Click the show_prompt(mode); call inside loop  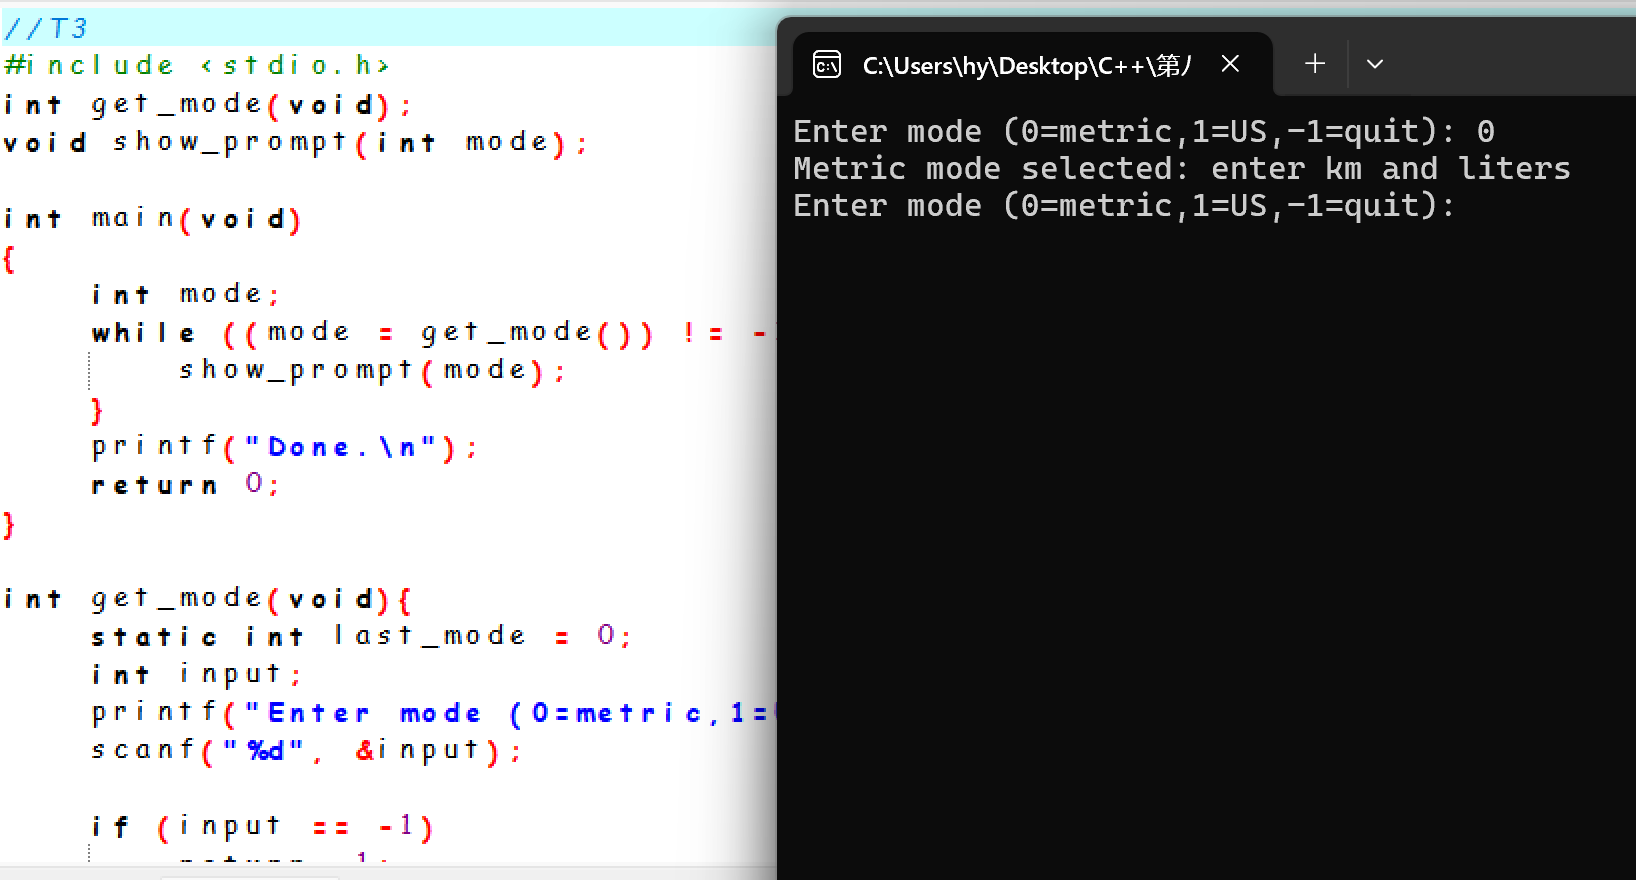[x=373, y=370]
